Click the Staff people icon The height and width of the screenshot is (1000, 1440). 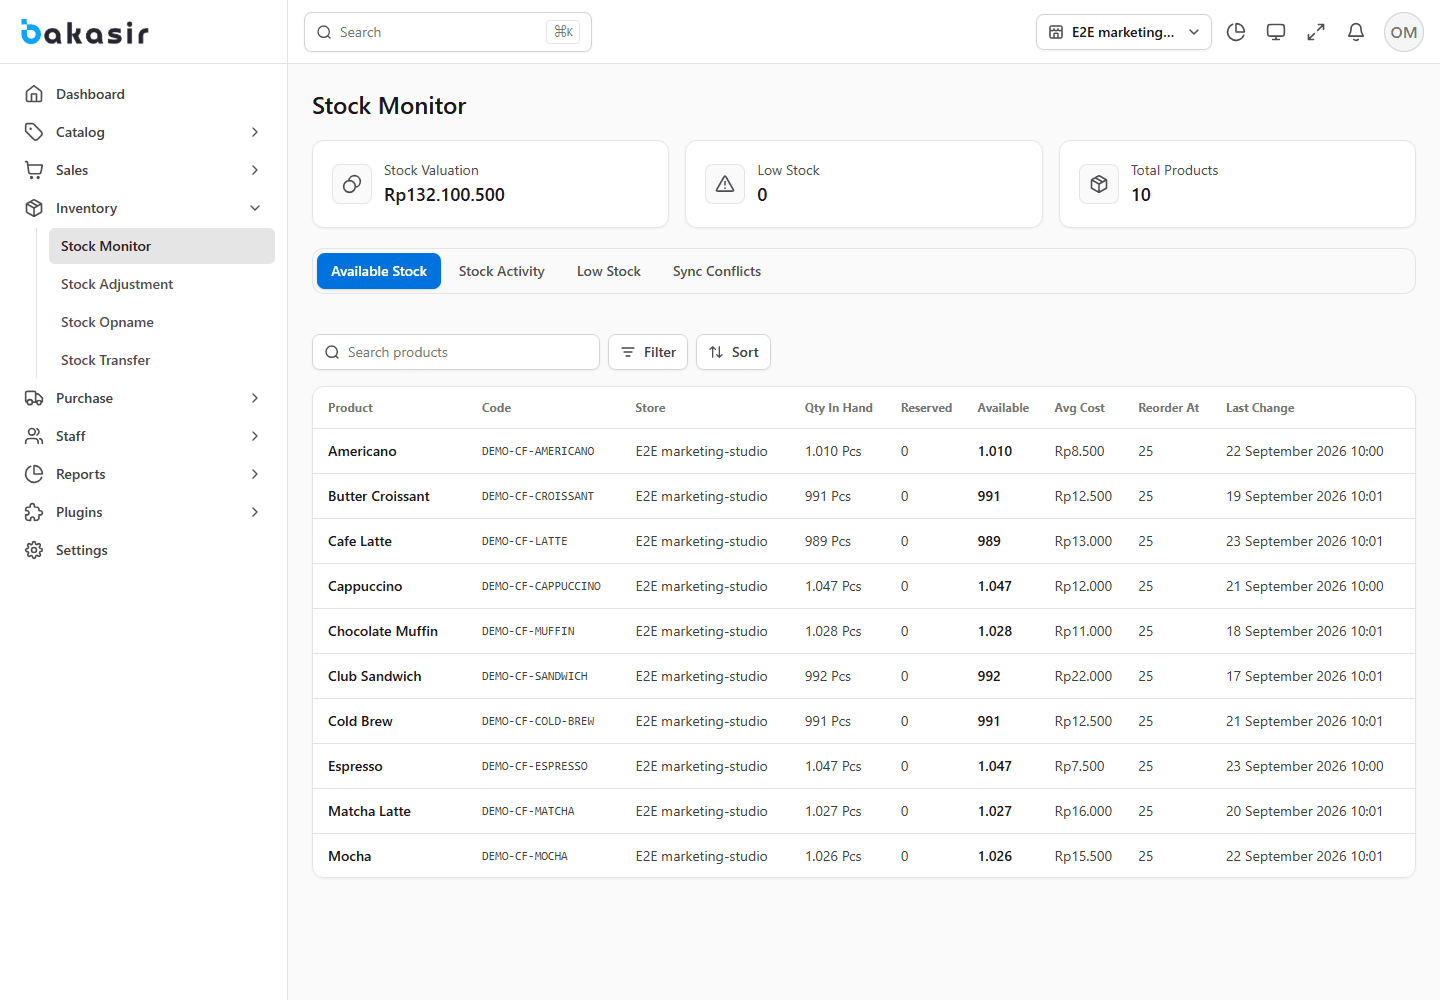point(34,436)
